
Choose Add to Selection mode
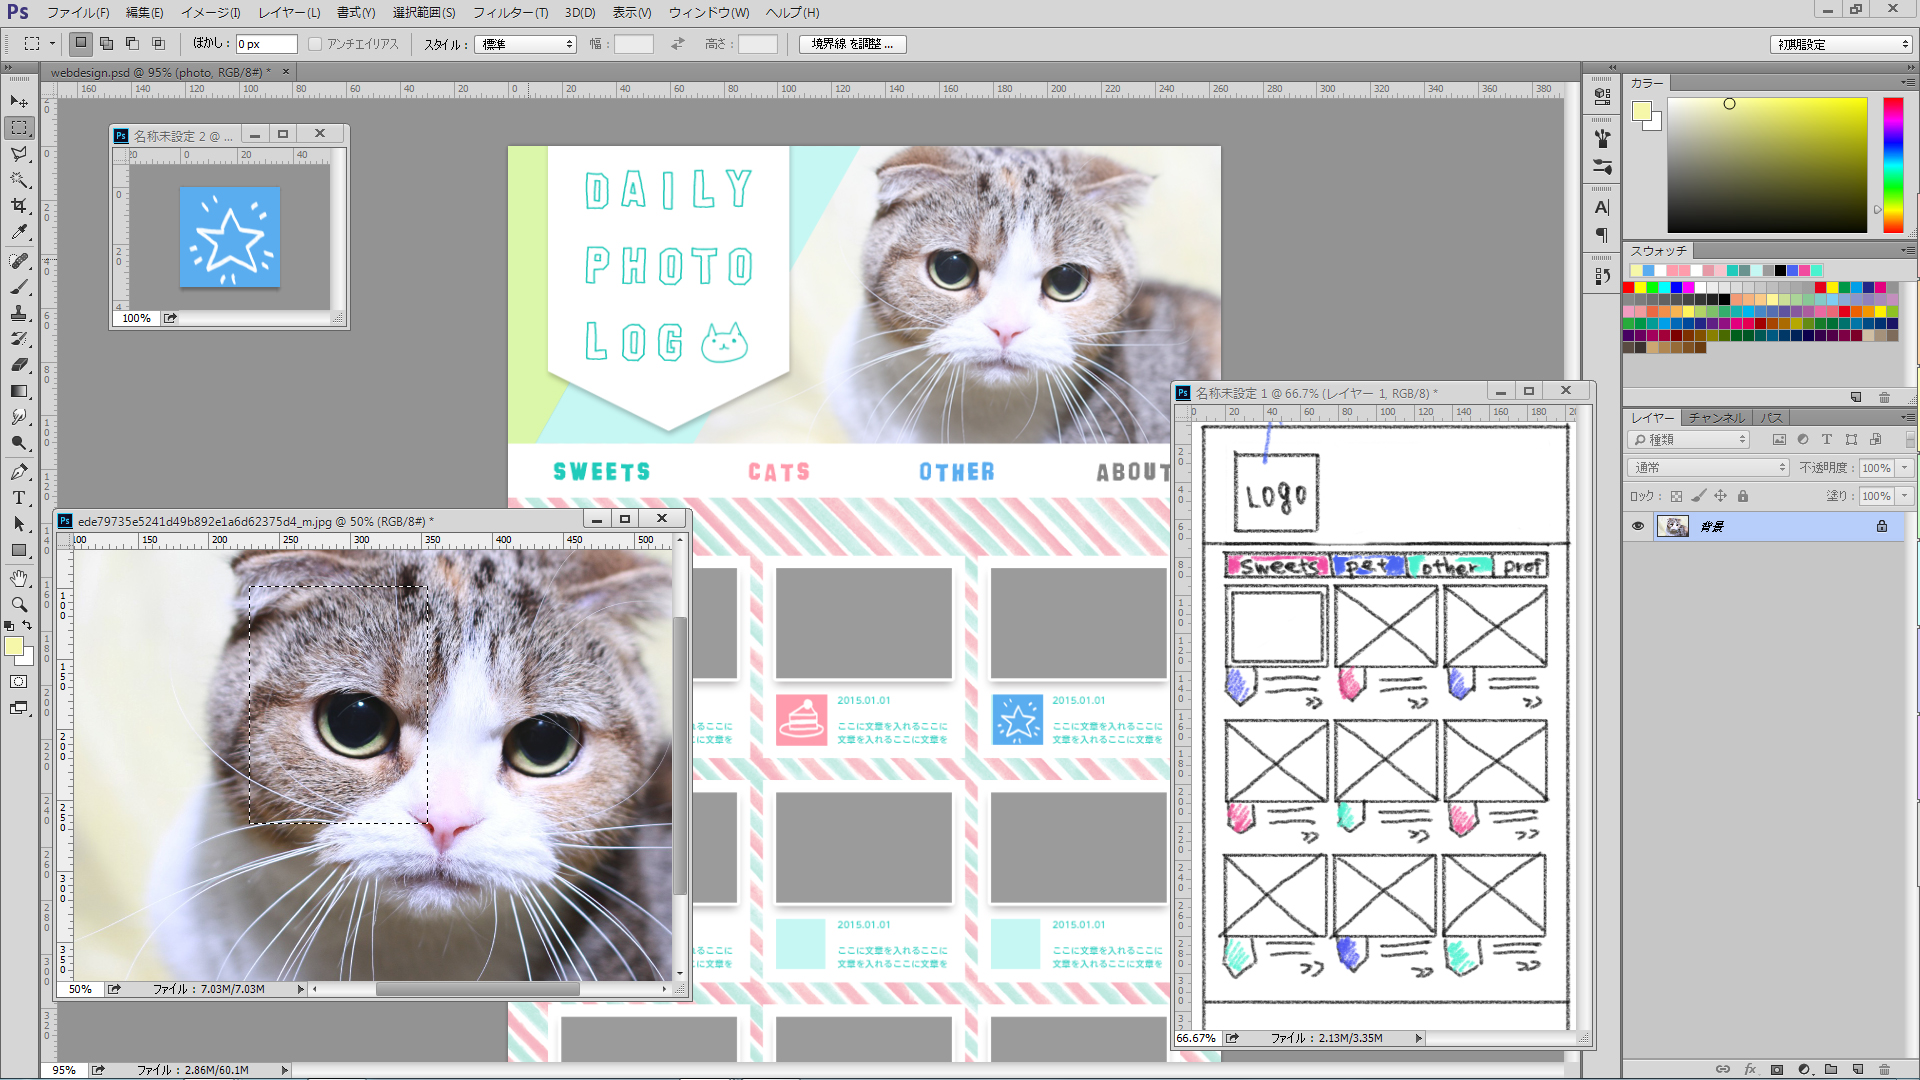coord(106,43)
